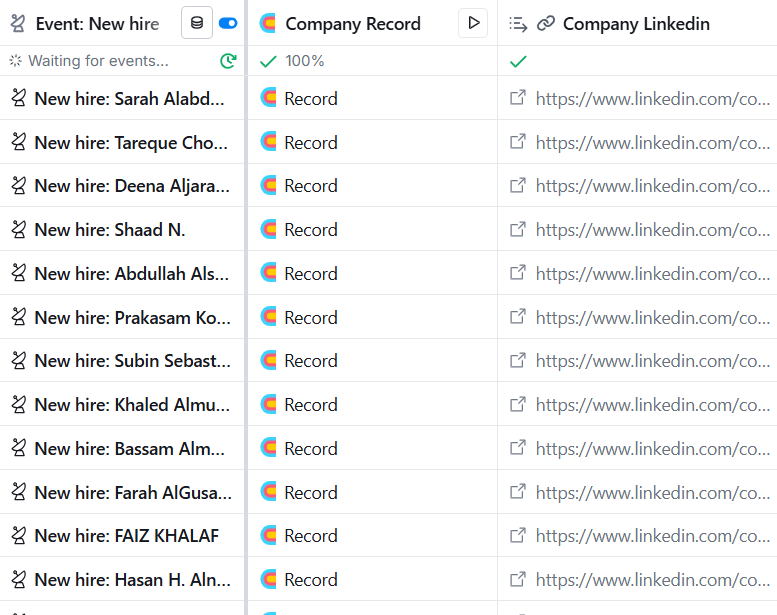Select the New hire: Abdullah Als... row
This screenshot has width=777, height=615.
point(122,273)
